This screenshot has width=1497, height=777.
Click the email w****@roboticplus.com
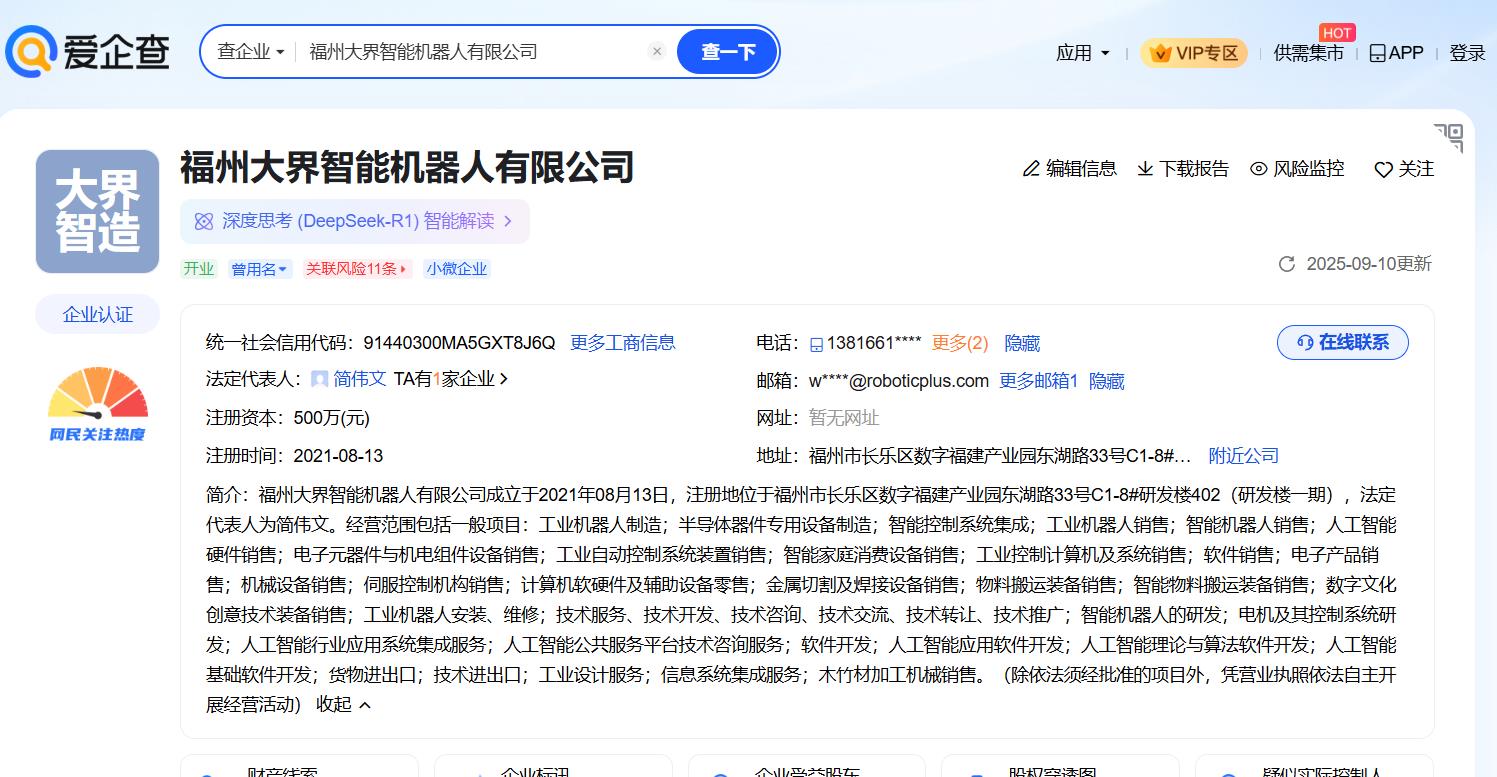click(x=899, y=381)
